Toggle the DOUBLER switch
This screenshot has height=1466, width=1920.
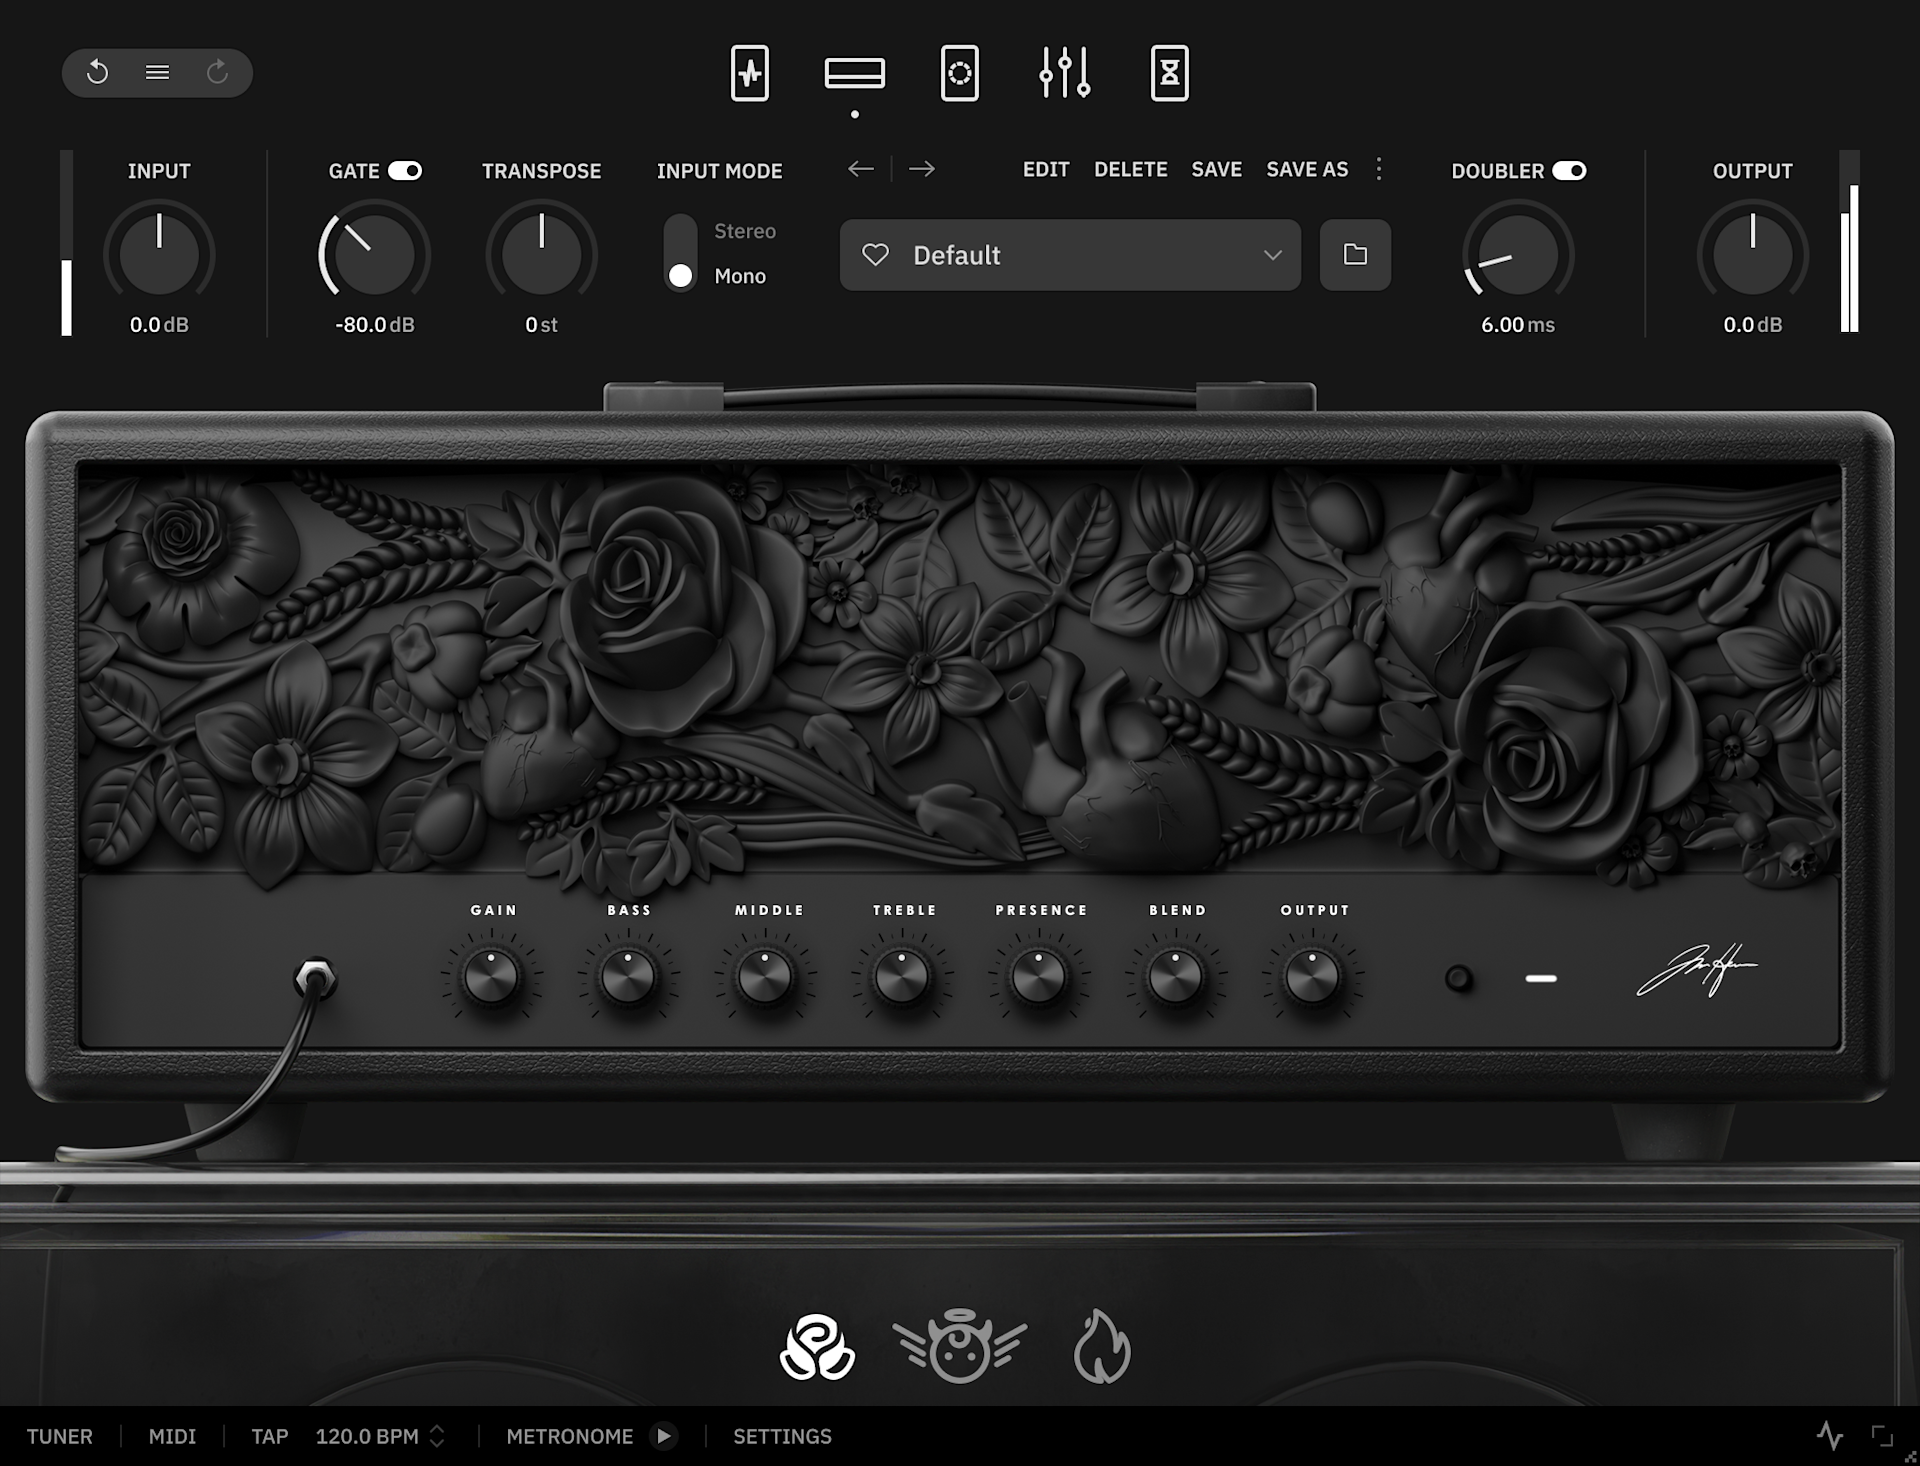(x=1569, y=171)
